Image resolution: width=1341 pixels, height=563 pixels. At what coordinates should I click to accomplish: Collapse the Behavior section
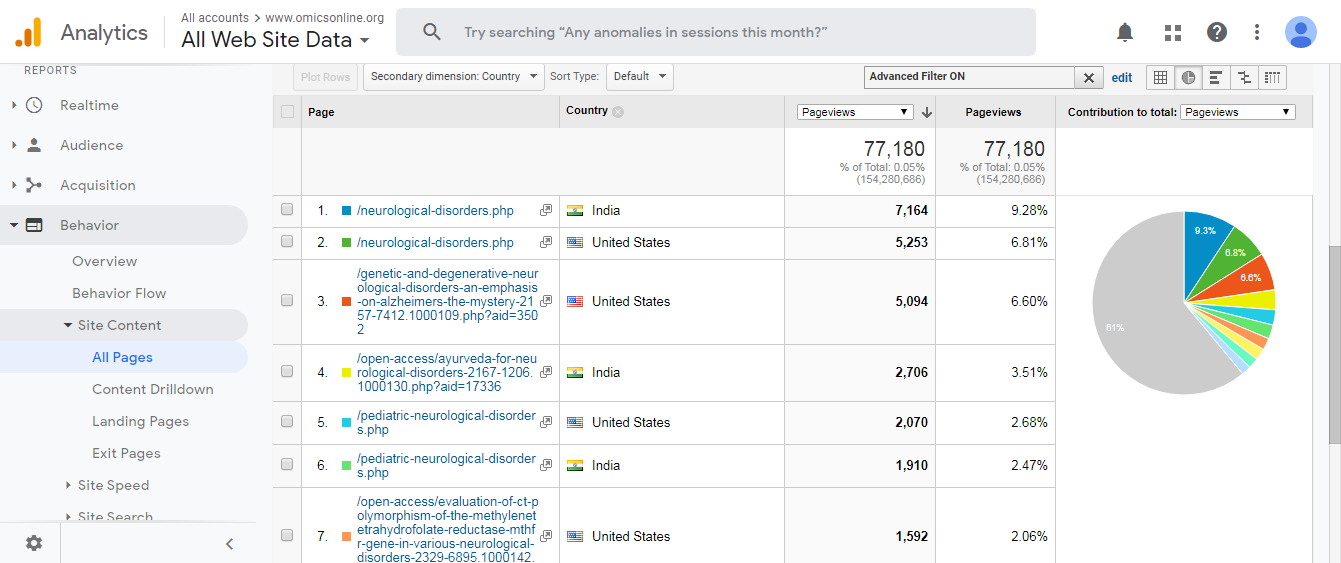[14, 225]
